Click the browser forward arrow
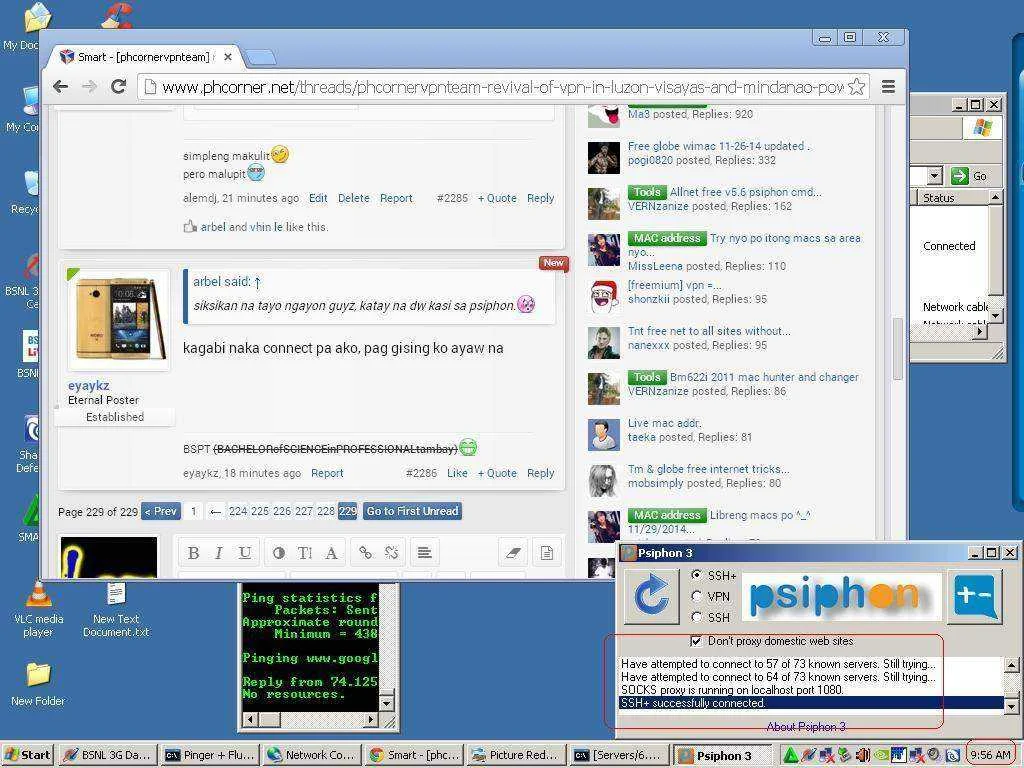Image resolution: width=1024 pixels, height=768 pixels. [x=89, y=86]
